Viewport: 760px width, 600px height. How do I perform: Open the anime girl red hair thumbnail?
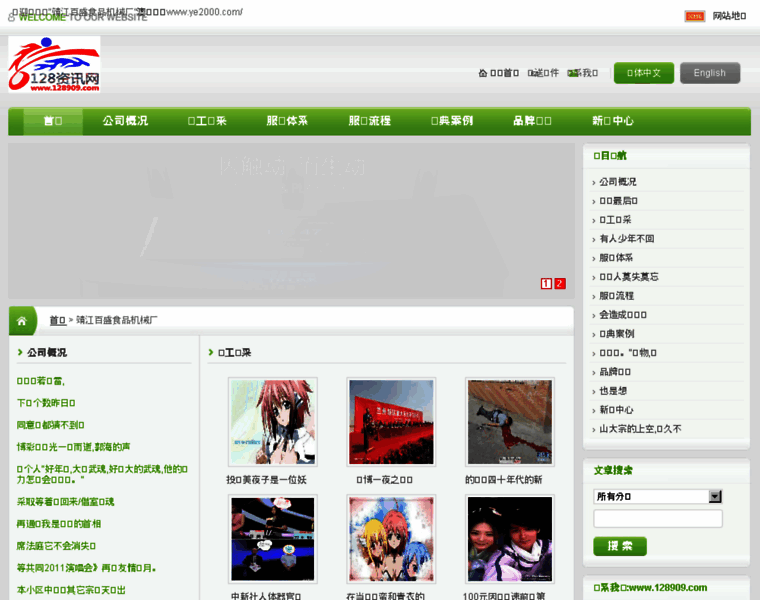point(272,422)
